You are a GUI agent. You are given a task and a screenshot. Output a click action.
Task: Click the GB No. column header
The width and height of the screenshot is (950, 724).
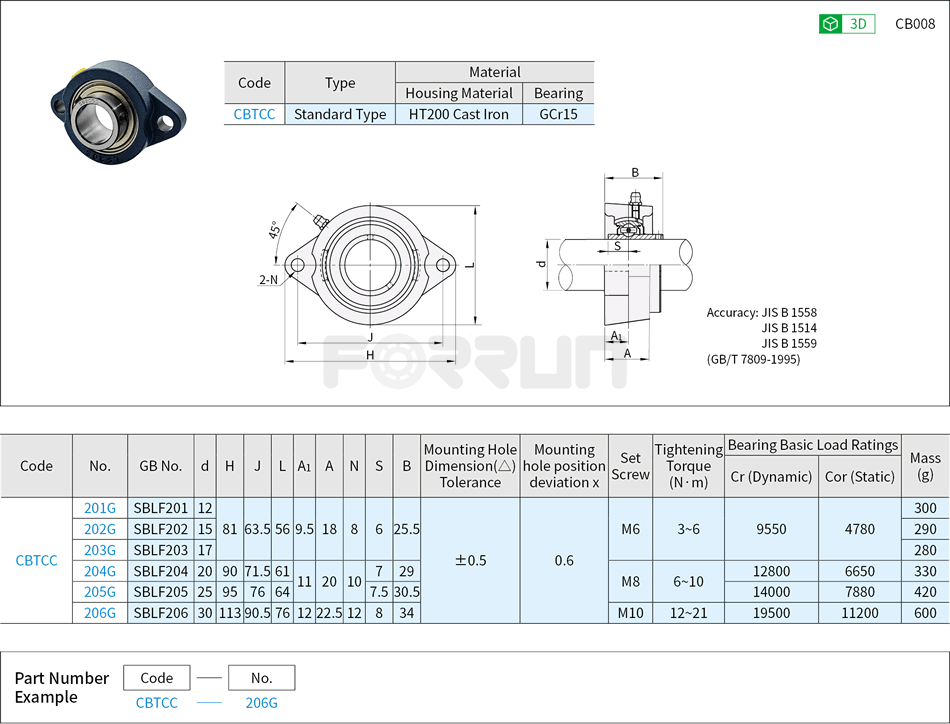click(160, 466)
